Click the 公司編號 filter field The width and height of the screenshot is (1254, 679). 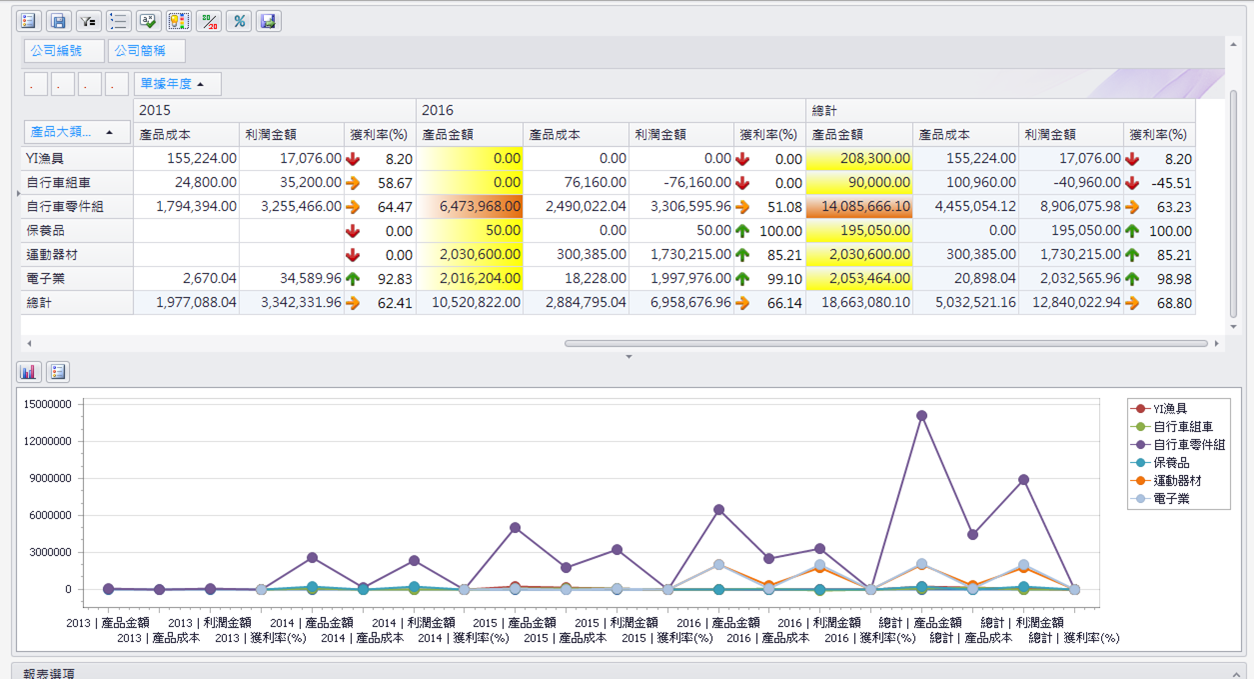tap(64, 51)
